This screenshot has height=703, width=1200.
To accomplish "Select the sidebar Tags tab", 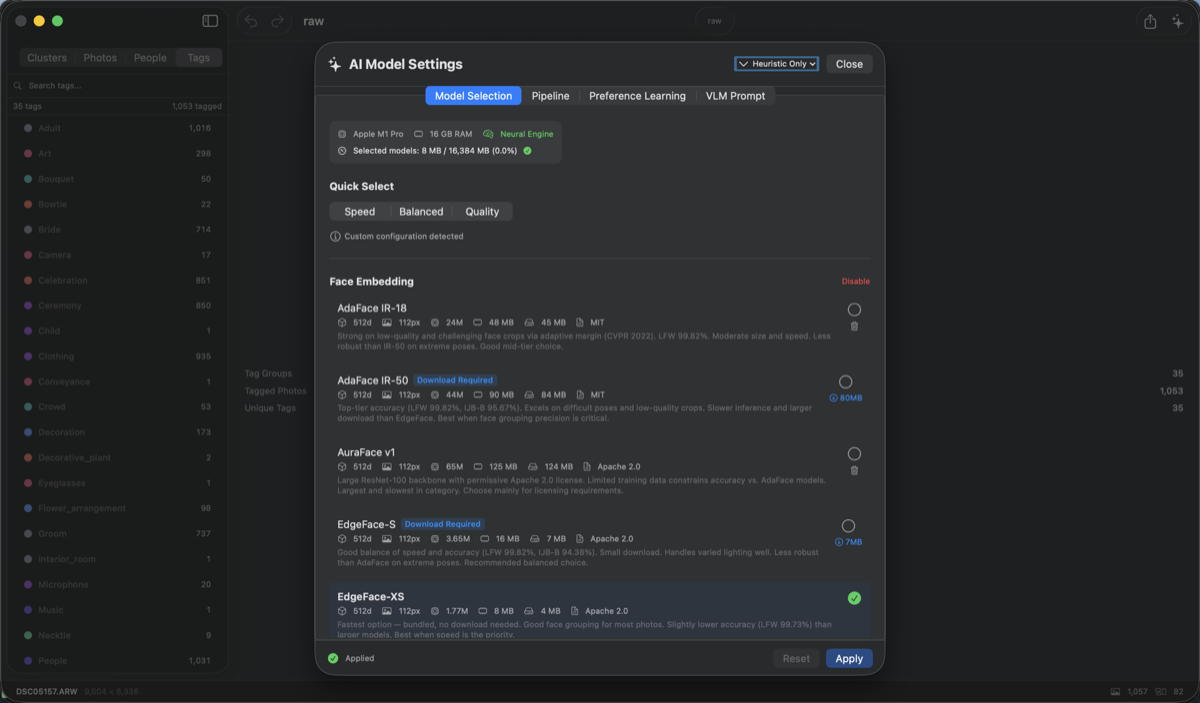I will (199, 58).
